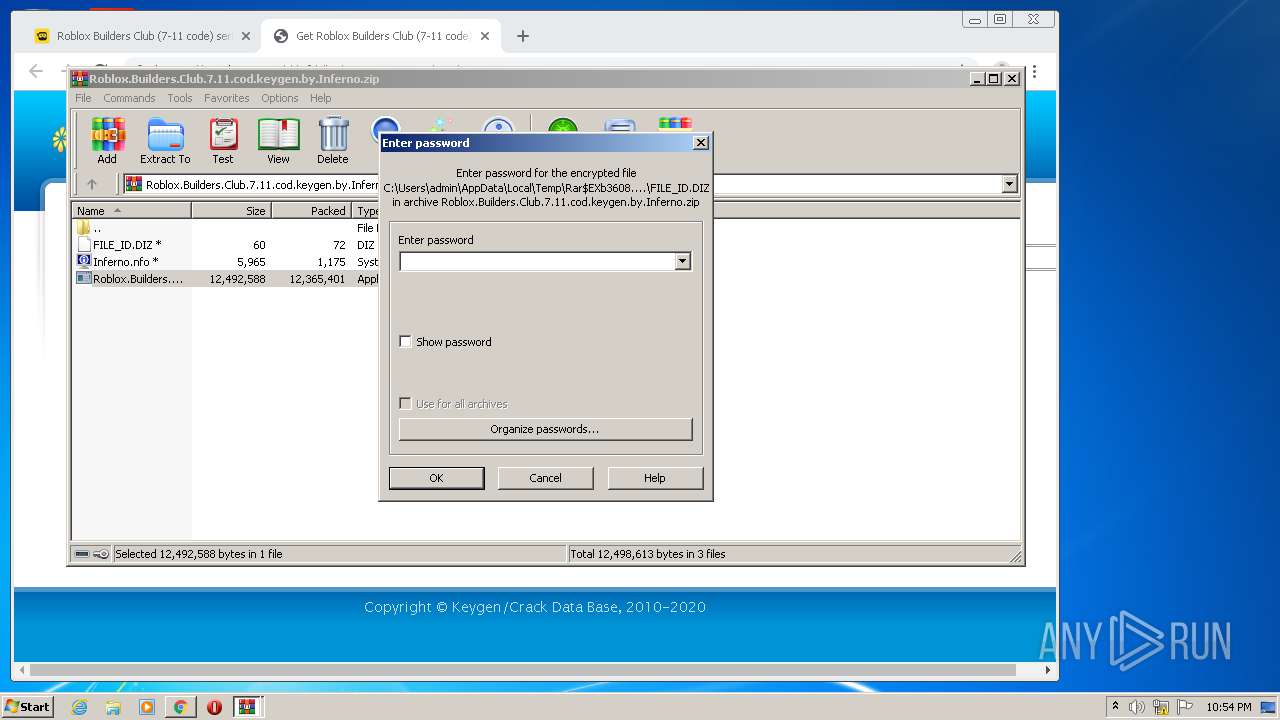
Task: Open the Help menu in WinRAR
Action: pyautogui.click(x=320, y=98)
